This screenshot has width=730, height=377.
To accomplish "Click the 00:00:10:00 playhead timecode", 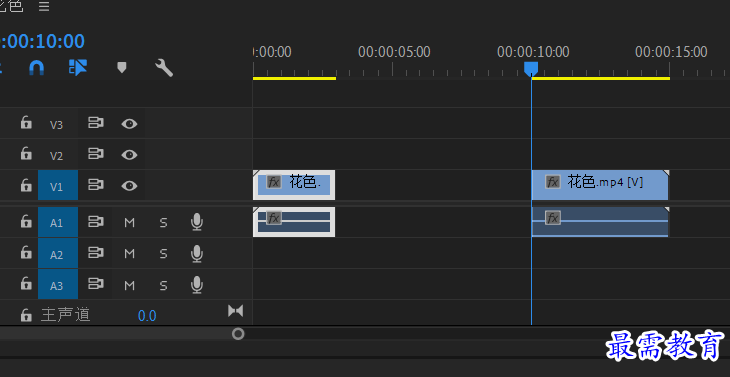I will (x=42, y=41).
